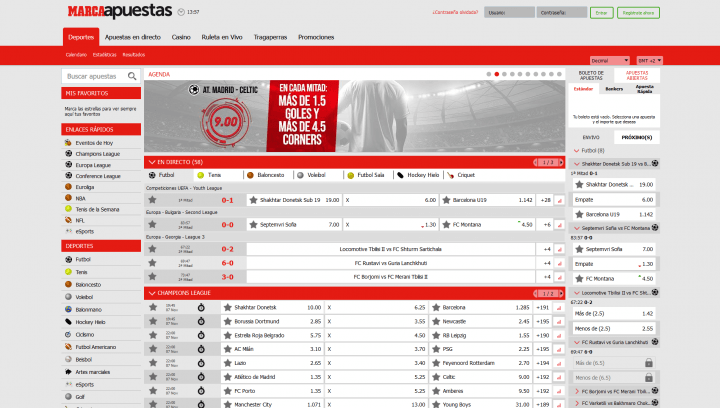Favorite the Locomotive Tbilisi II match row
720x408 pixels.
pos(152,249)
